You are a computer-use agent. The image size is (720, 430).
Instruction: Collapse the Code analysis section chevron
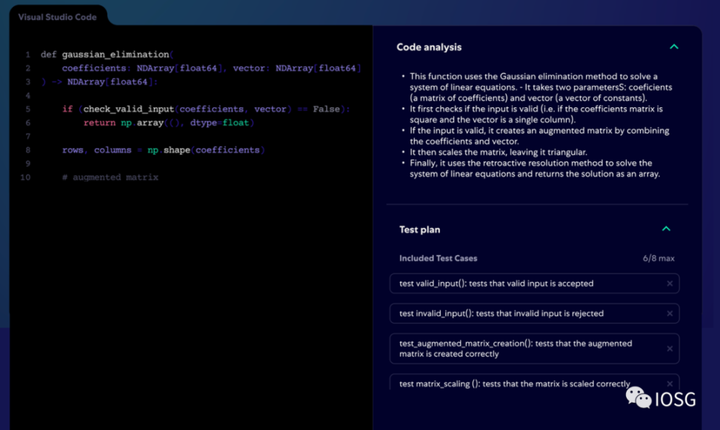click(x=674, y=47)
